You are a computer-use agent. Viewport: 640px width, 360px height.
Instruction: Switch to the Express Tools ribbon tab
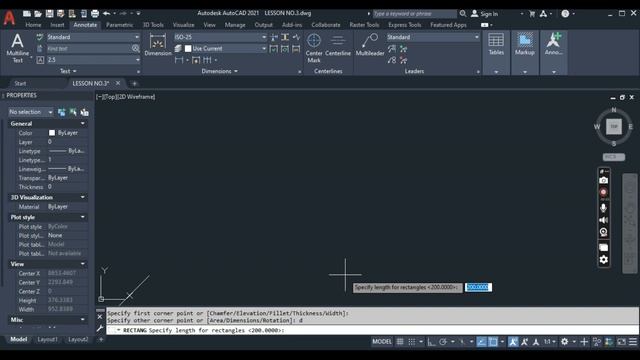404,25
